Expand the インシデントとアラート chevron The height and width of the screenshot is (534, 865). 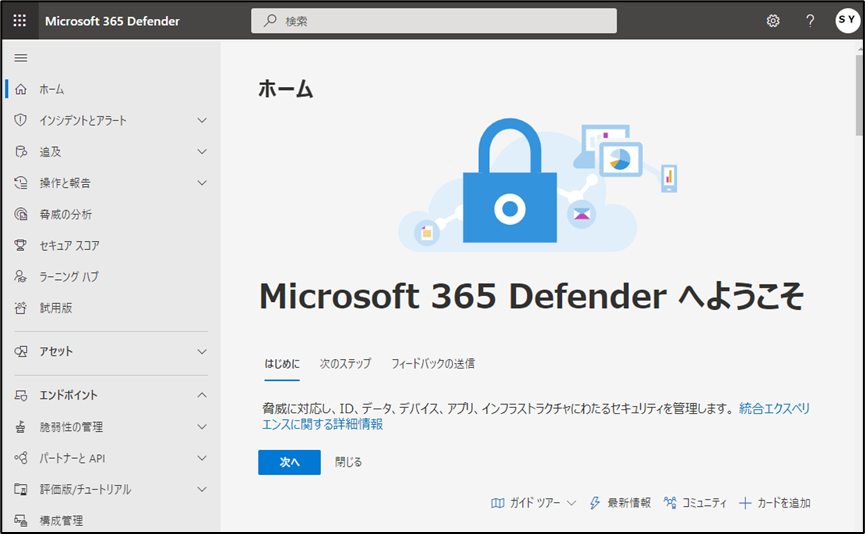tap(202, 120)
